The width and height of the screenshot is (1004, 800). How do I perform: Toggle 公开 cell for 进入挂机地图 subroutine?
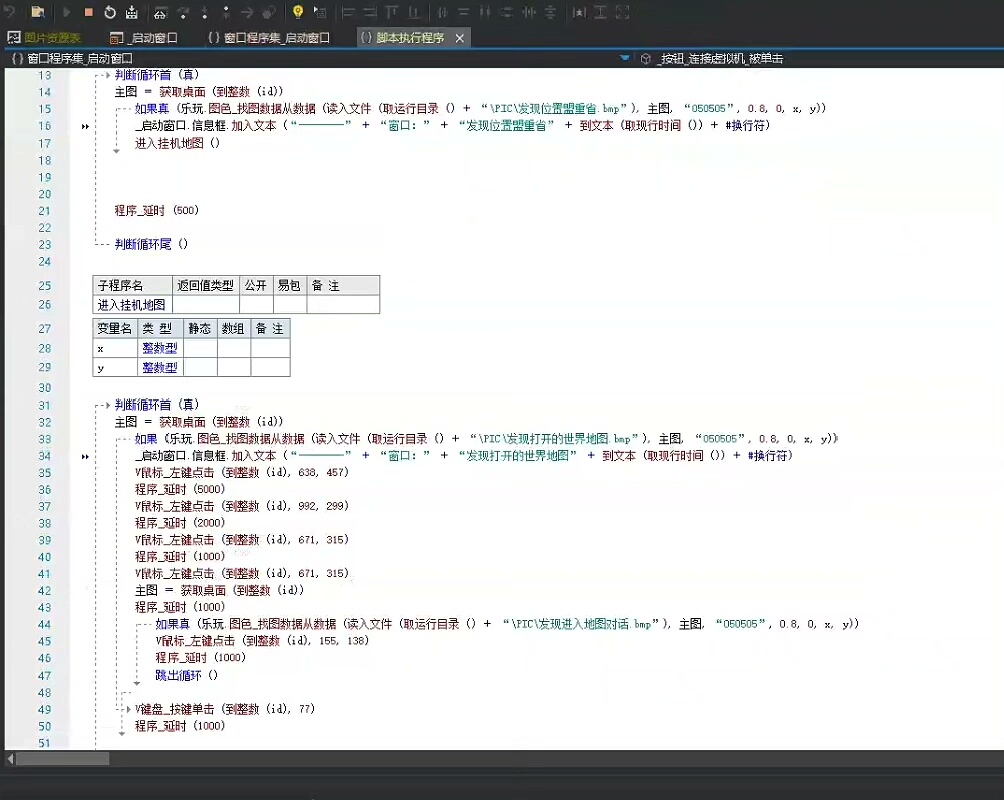click(x=256, y=305)
